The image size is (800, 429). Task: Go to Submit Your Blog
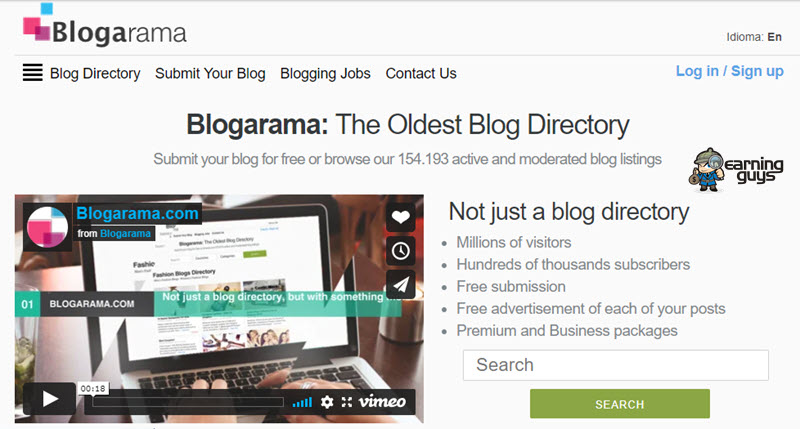[210, 73]
